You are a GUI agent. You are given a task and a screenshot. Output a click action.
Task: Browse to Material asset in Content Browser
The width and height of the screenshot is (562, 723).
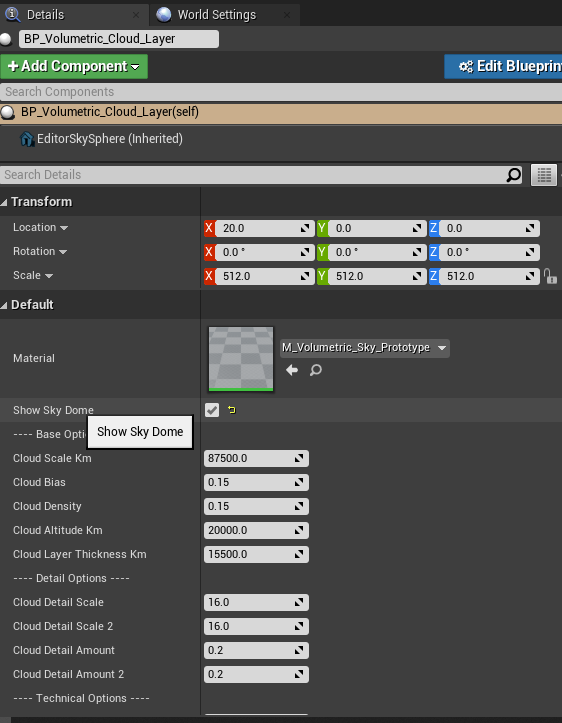coord(316,370)
